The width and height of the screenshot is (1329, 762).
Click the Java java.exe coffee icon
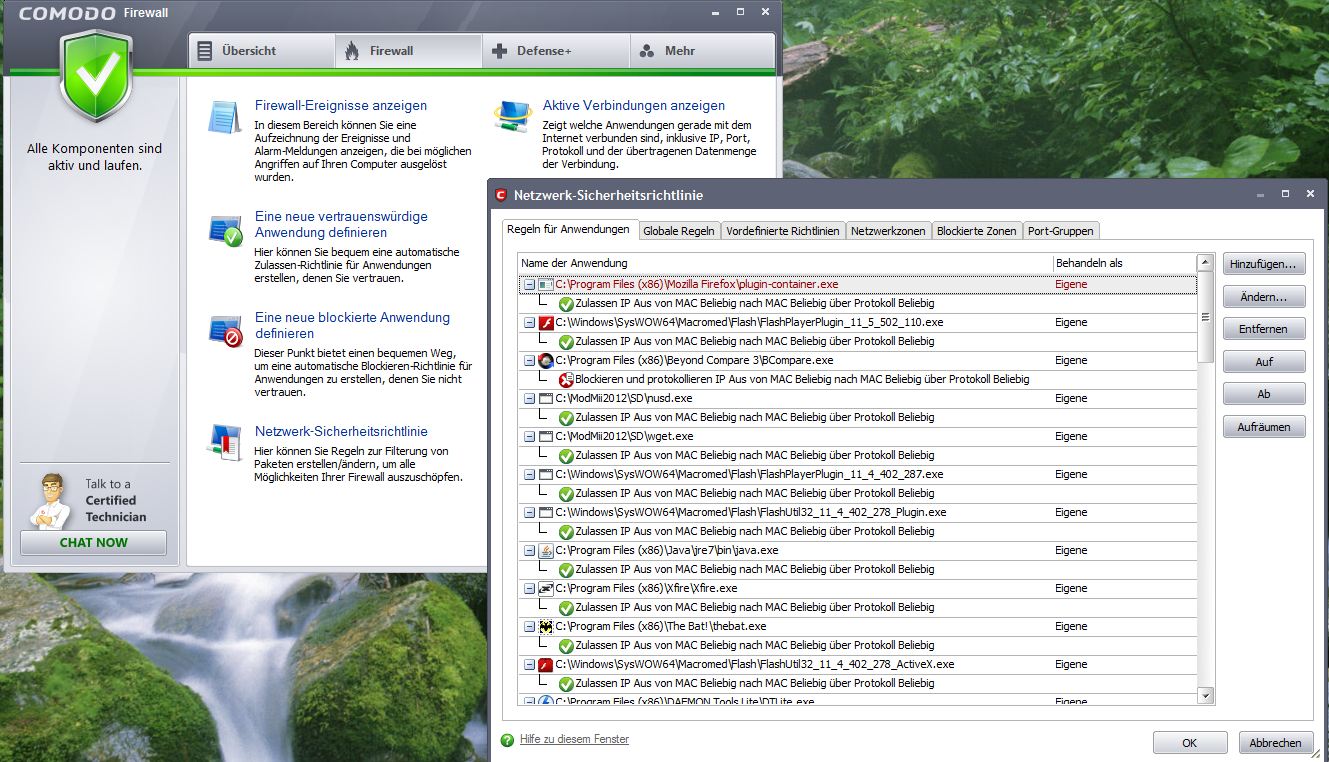point(546,551)
